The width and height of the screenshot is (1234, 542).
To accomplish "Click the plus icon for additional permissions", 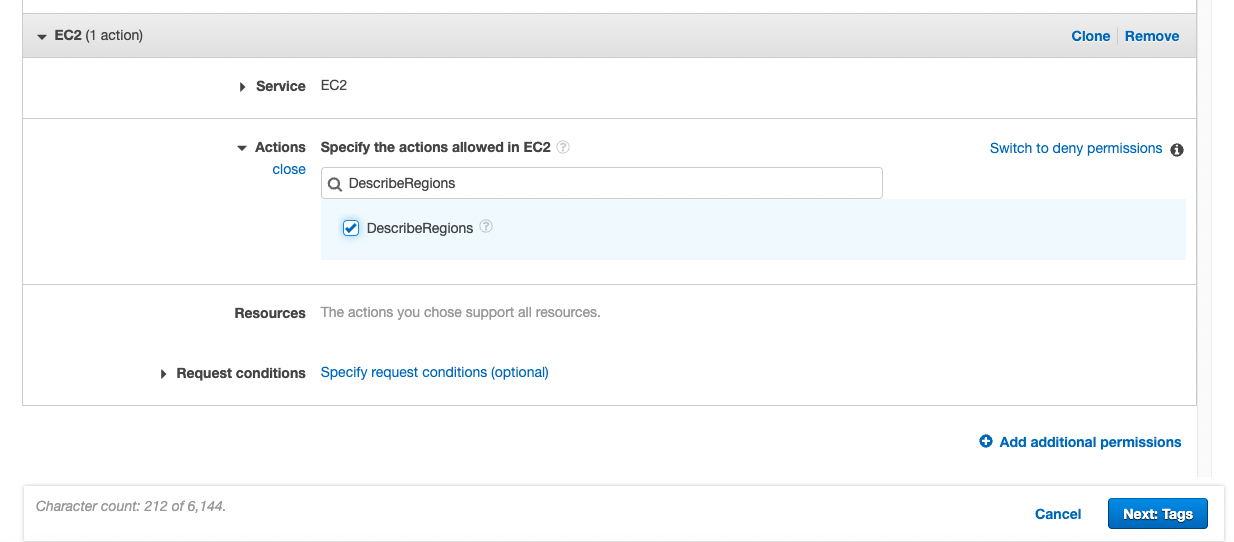I will 986,442.
